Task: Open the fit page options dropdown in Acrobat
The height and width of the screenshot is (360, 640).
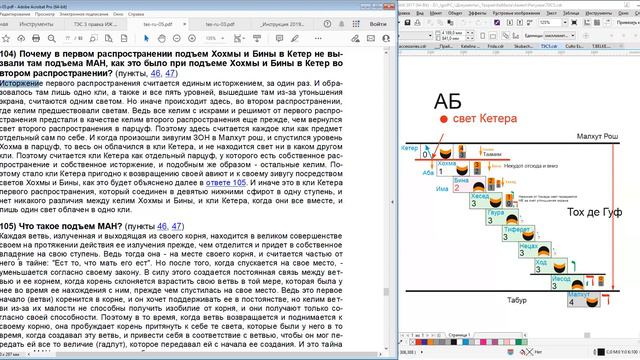Action: 239,38
